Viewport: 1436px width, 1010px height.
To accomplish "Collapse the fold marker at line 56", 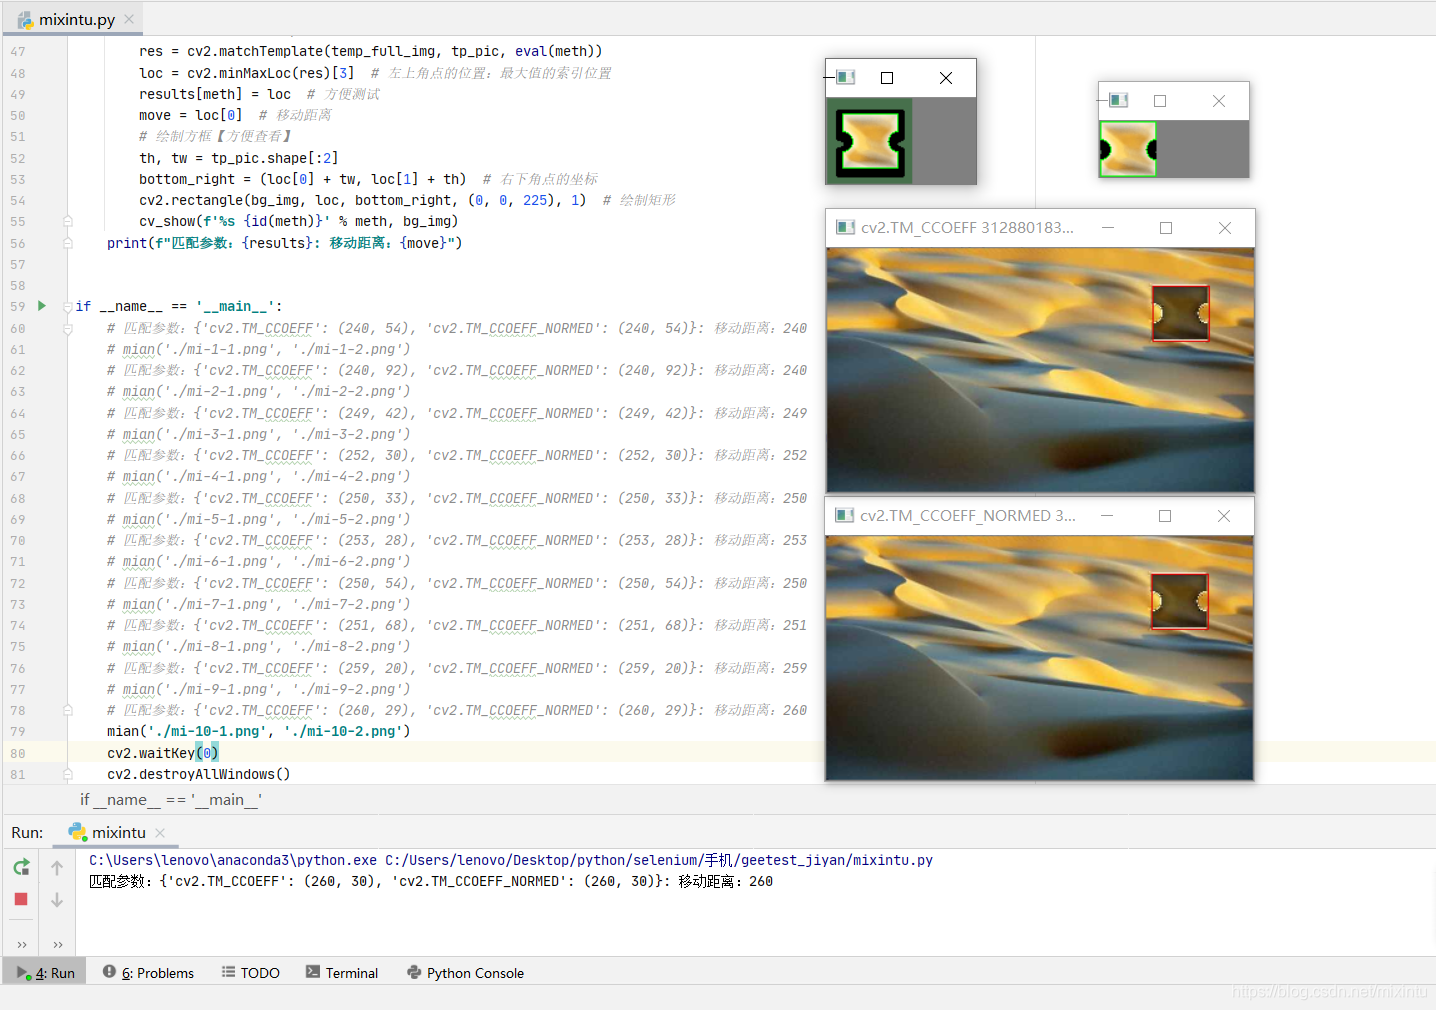I will tap(67, 243).
